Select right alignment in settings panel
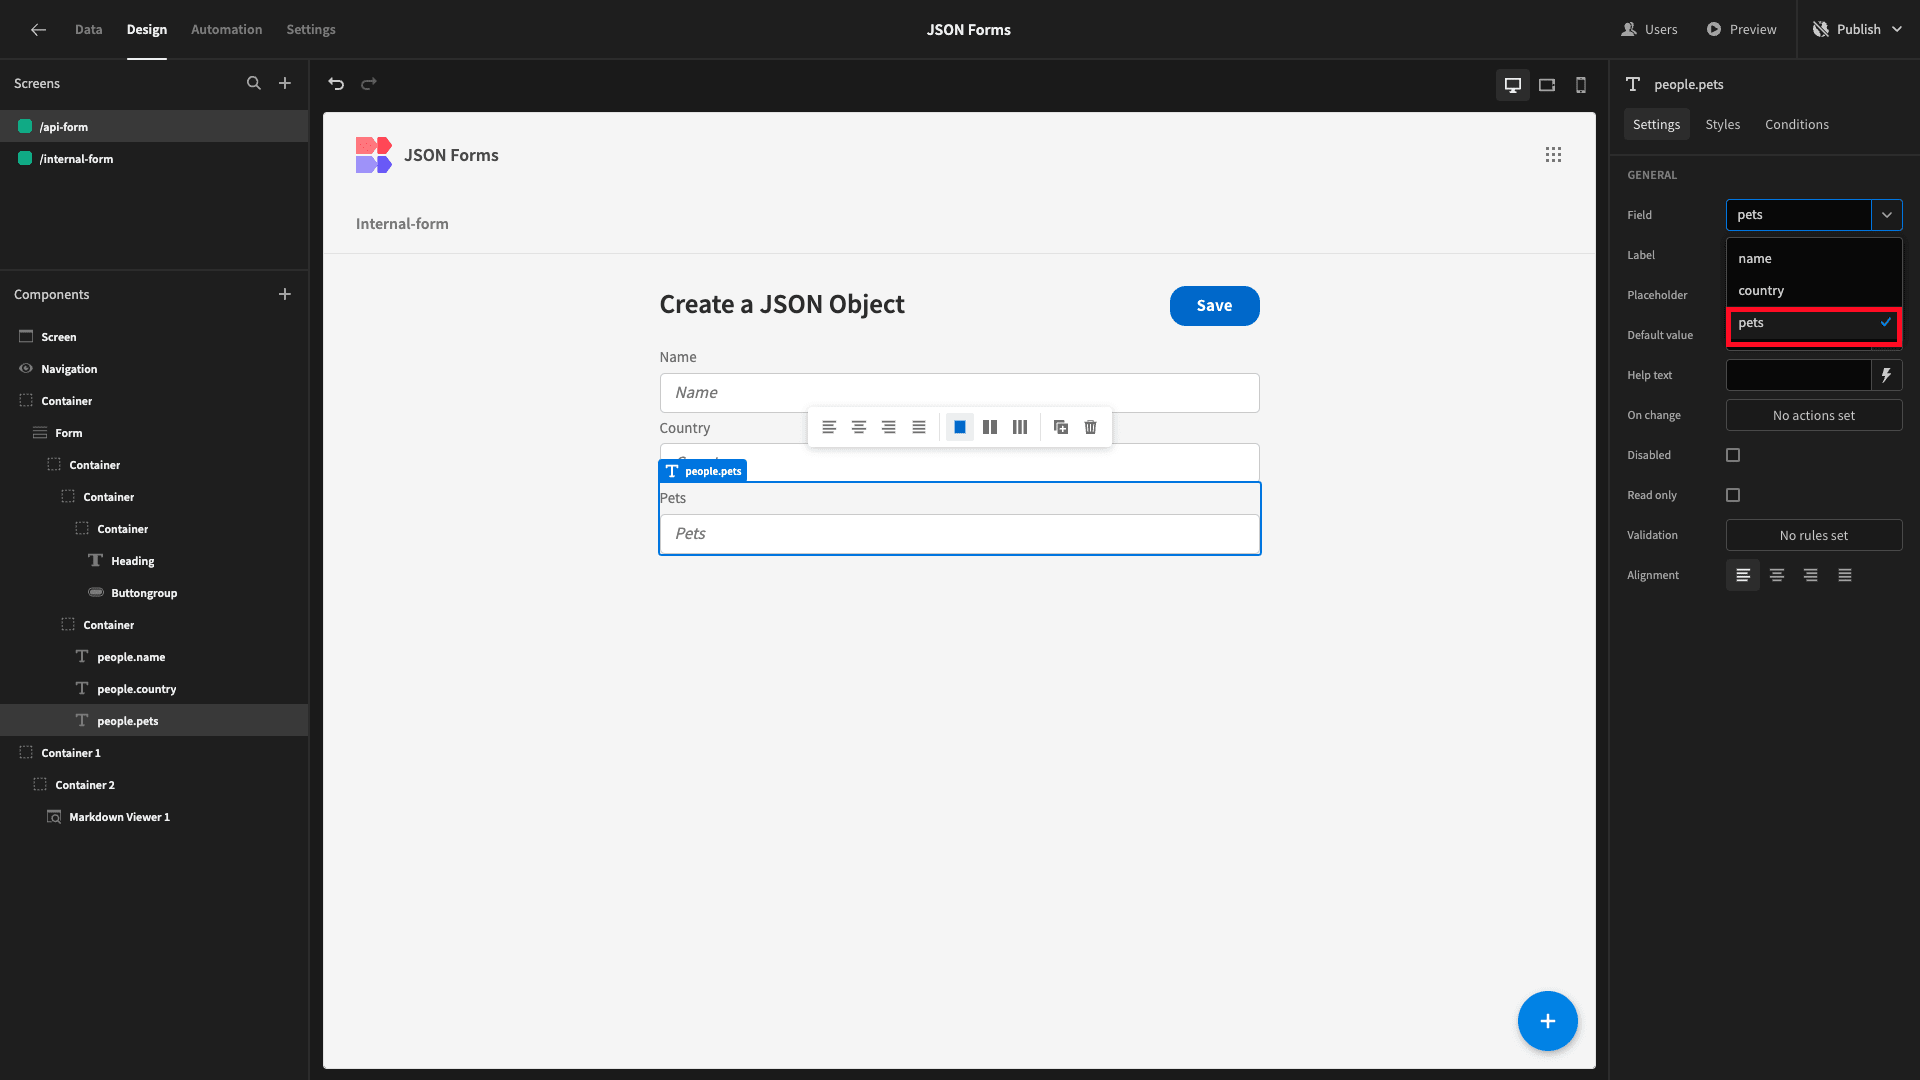Screen dimensions: 1920x1080 click(1811, 576)
